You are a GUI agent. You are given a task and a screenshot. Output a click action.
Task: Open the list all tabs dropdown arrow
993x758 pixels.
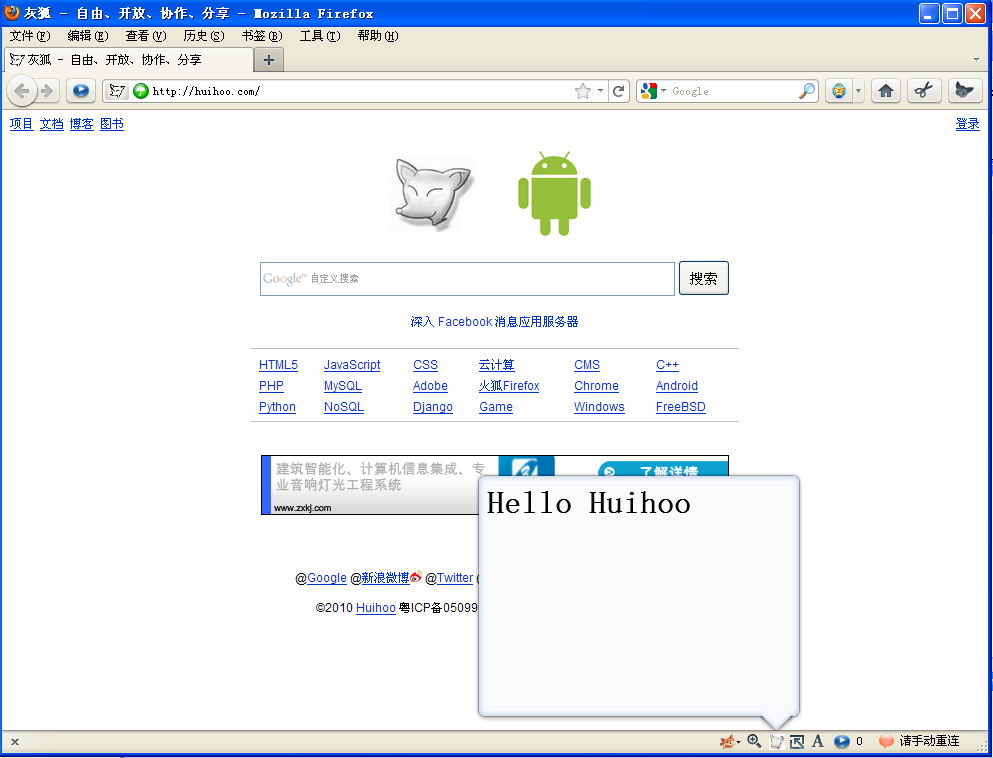[x=976, y=60]
